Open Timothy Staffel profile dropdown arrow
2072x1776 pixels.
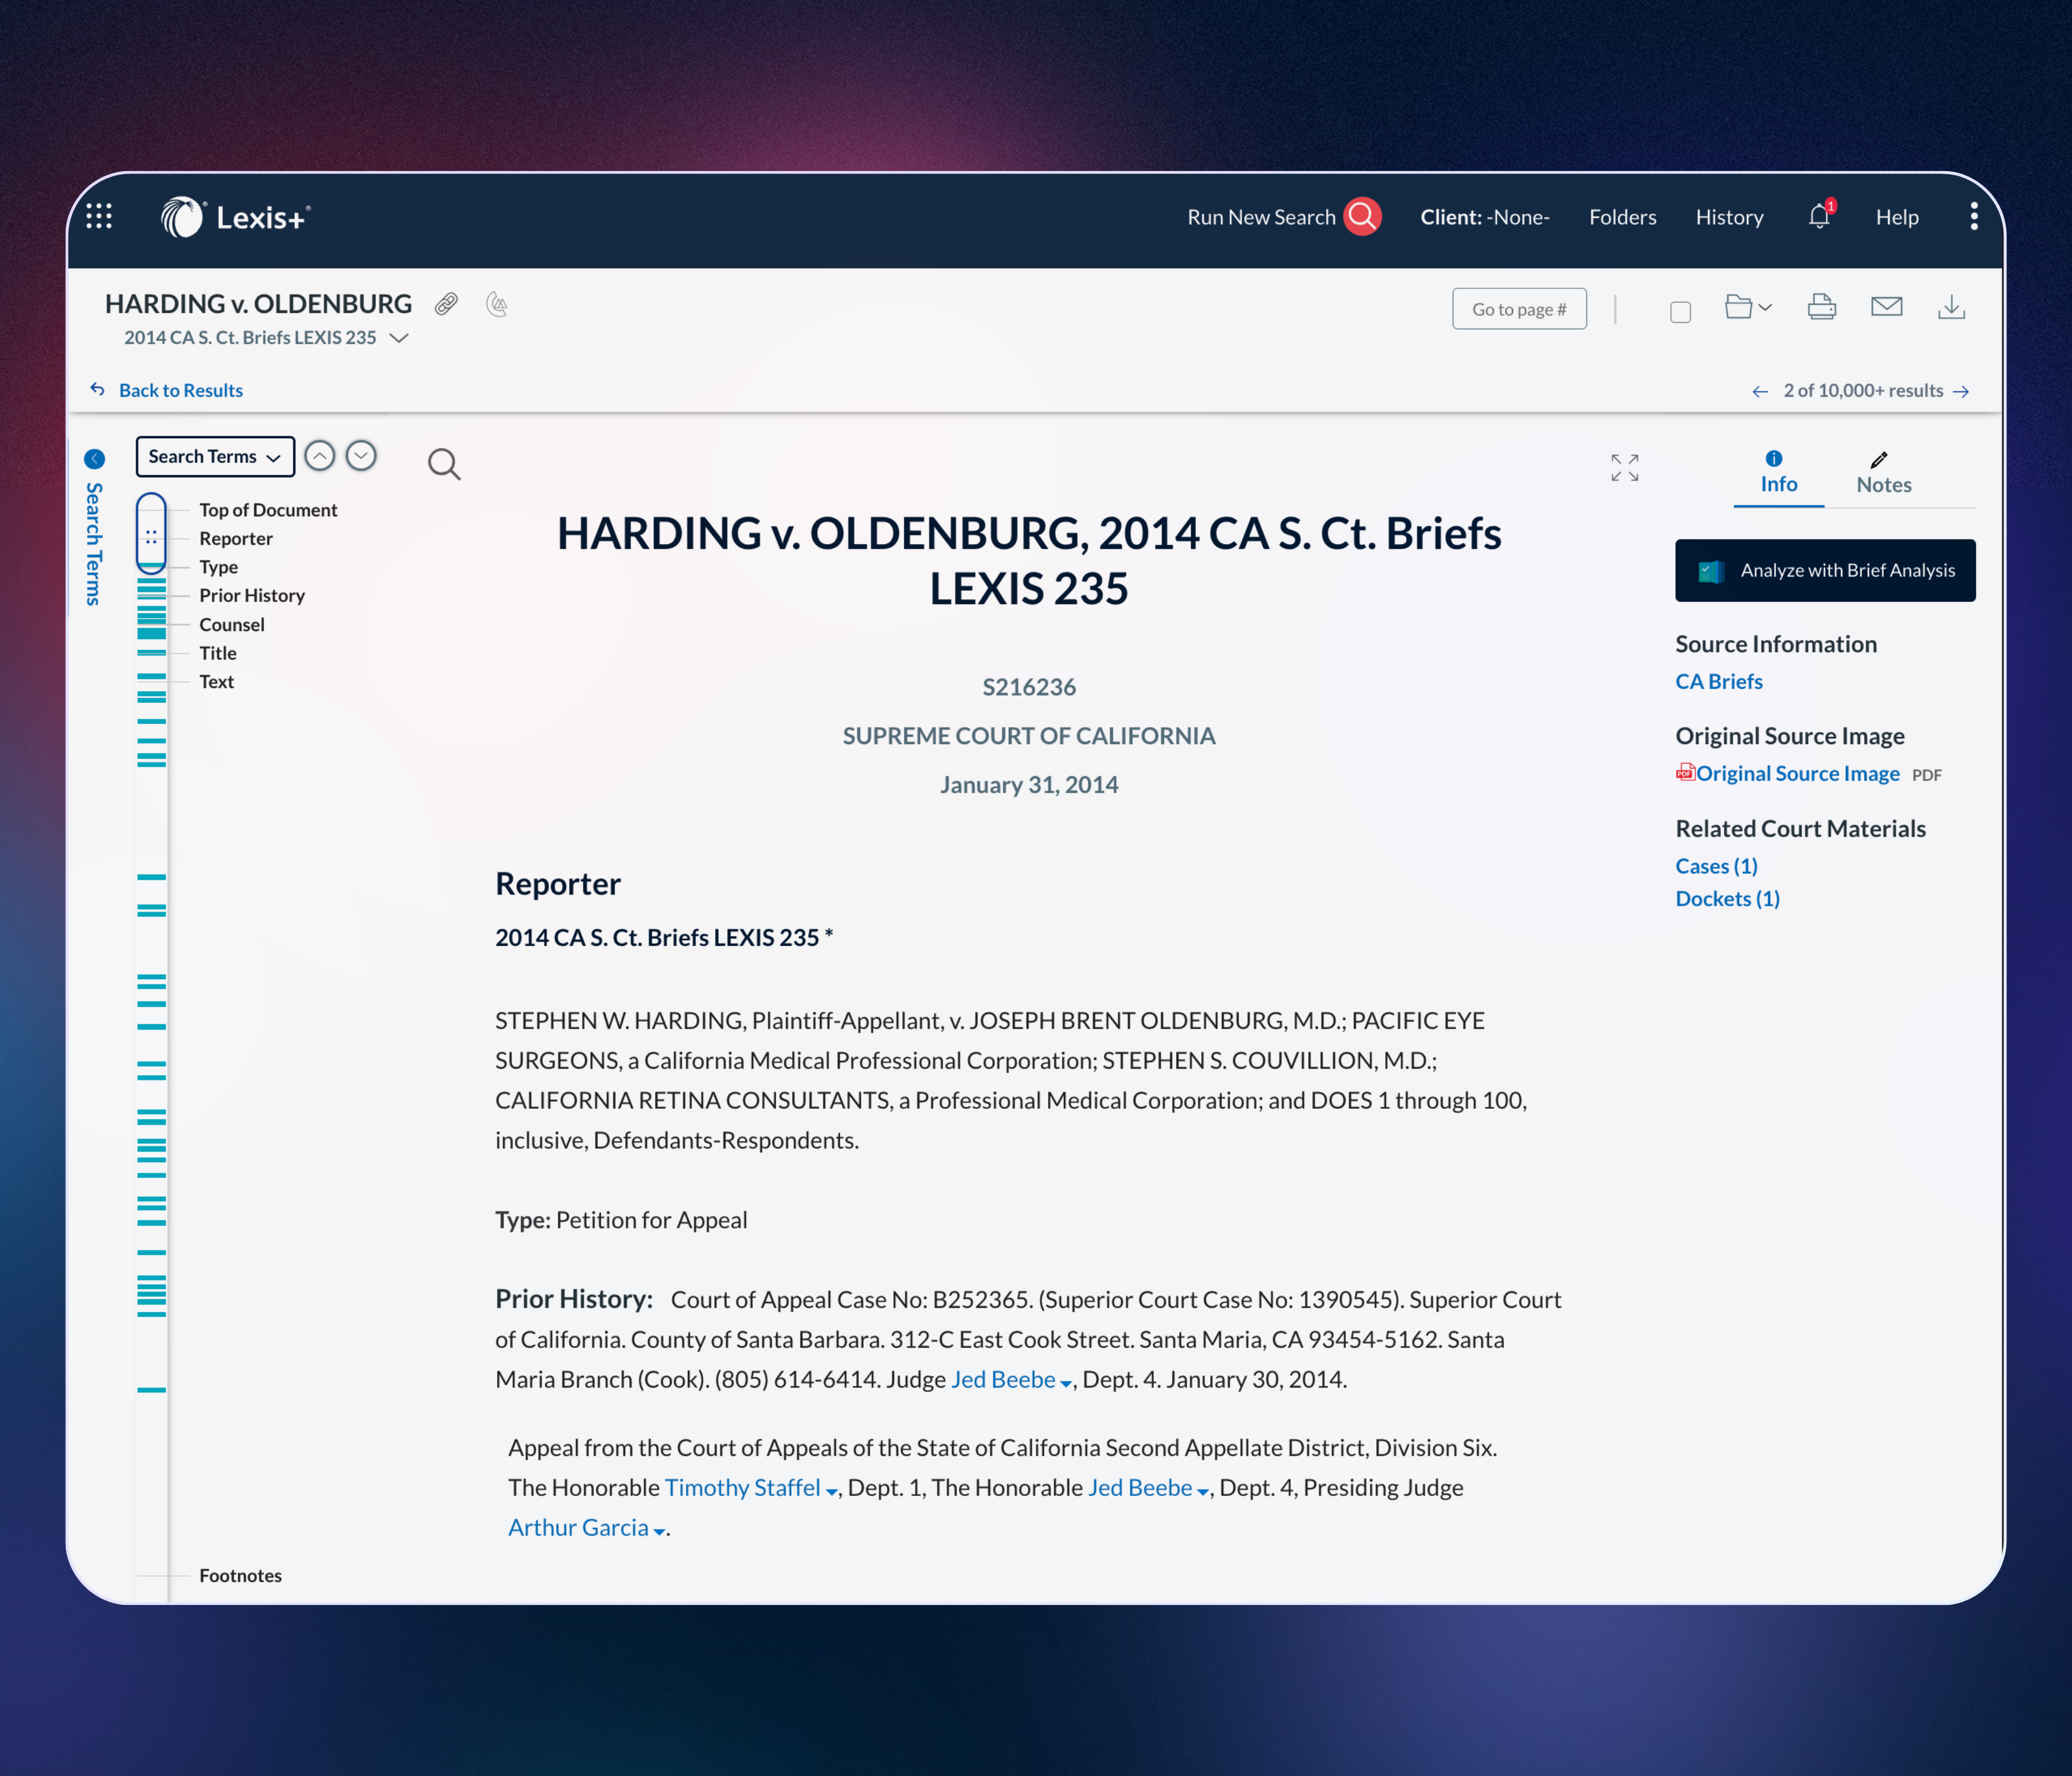click(x=831, y=1492)
